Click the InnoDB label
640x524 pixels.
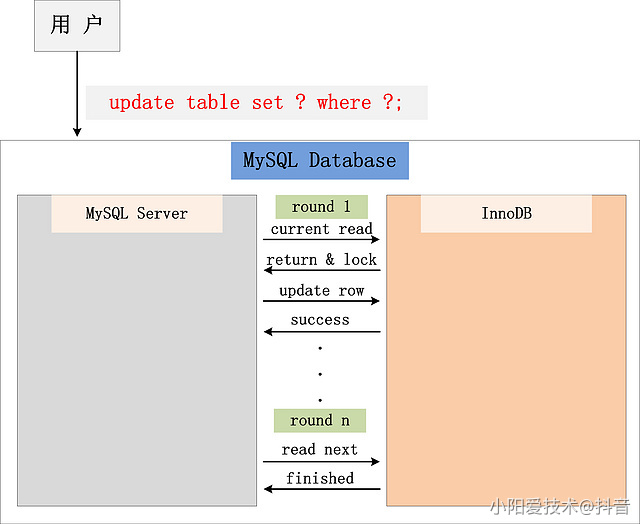click(x=506, y=213)
